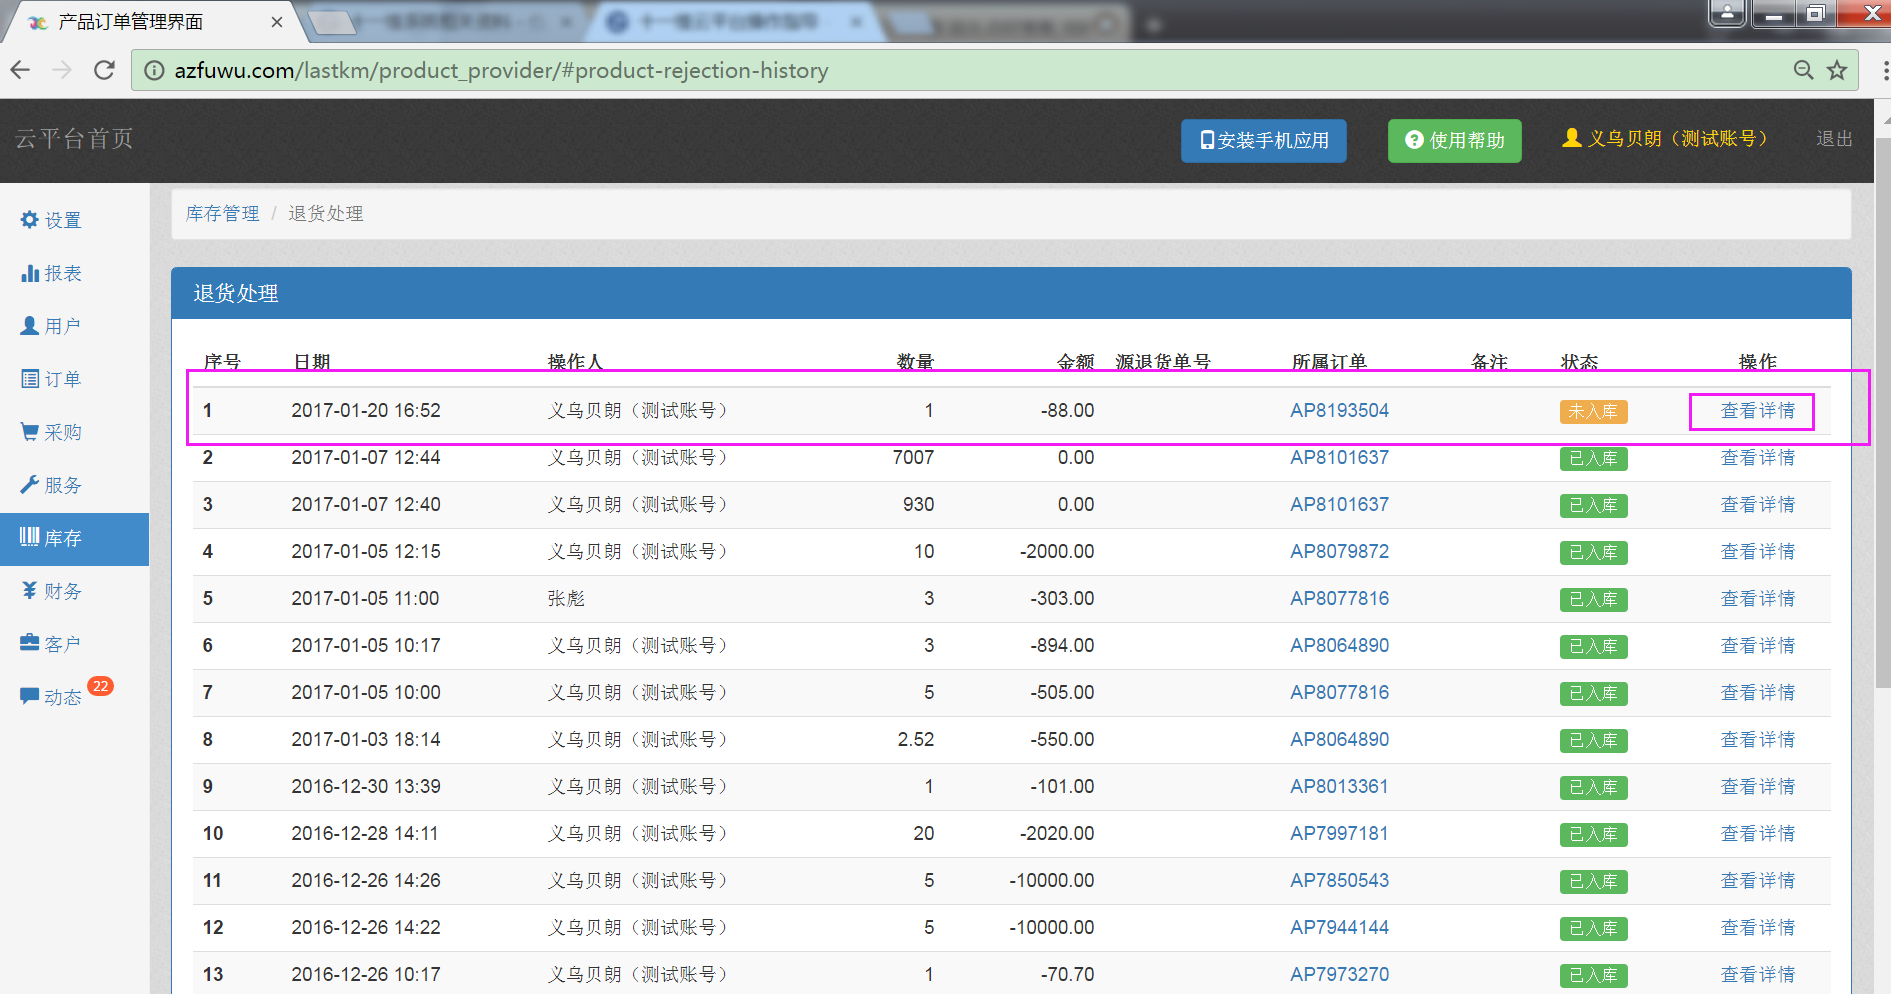Open order link AP8079872
This screenshot has width=1891, height=994.
click(x=1339, y=552)
